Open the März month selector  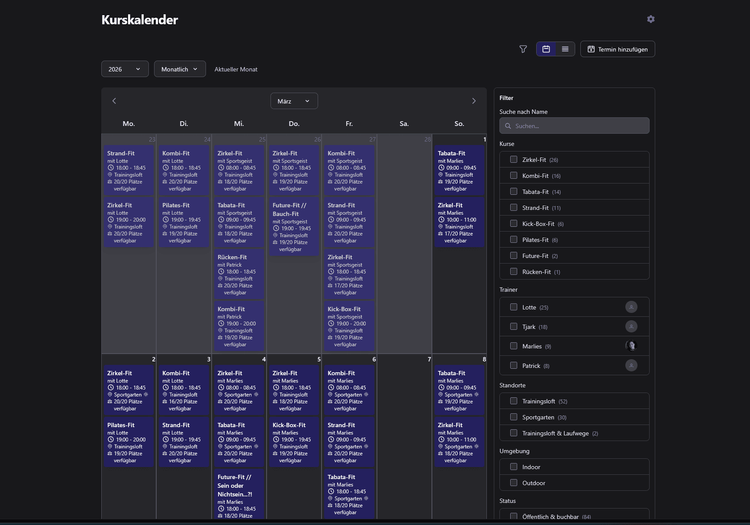[x=294, y=101]
